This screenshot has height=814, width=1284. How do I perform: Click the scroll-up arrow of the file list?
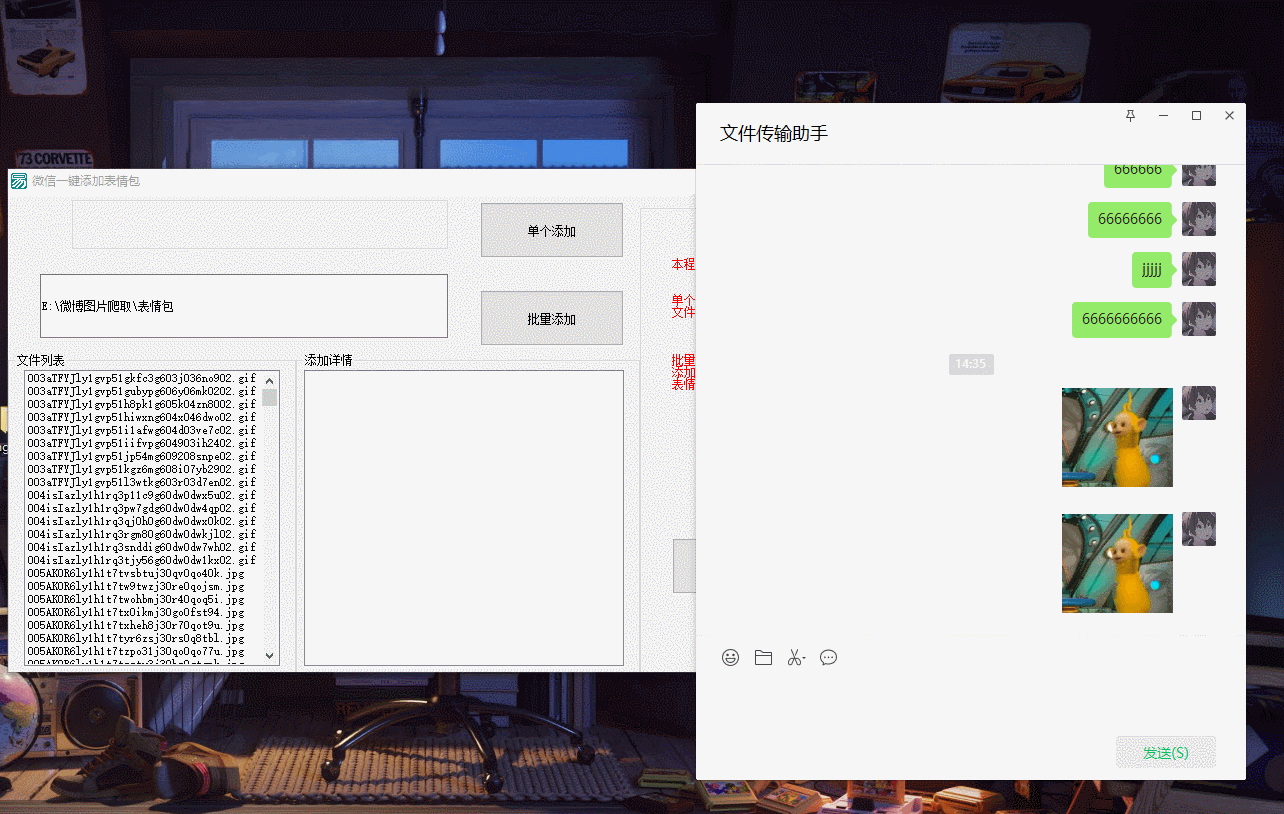click(x=269, y=378)
